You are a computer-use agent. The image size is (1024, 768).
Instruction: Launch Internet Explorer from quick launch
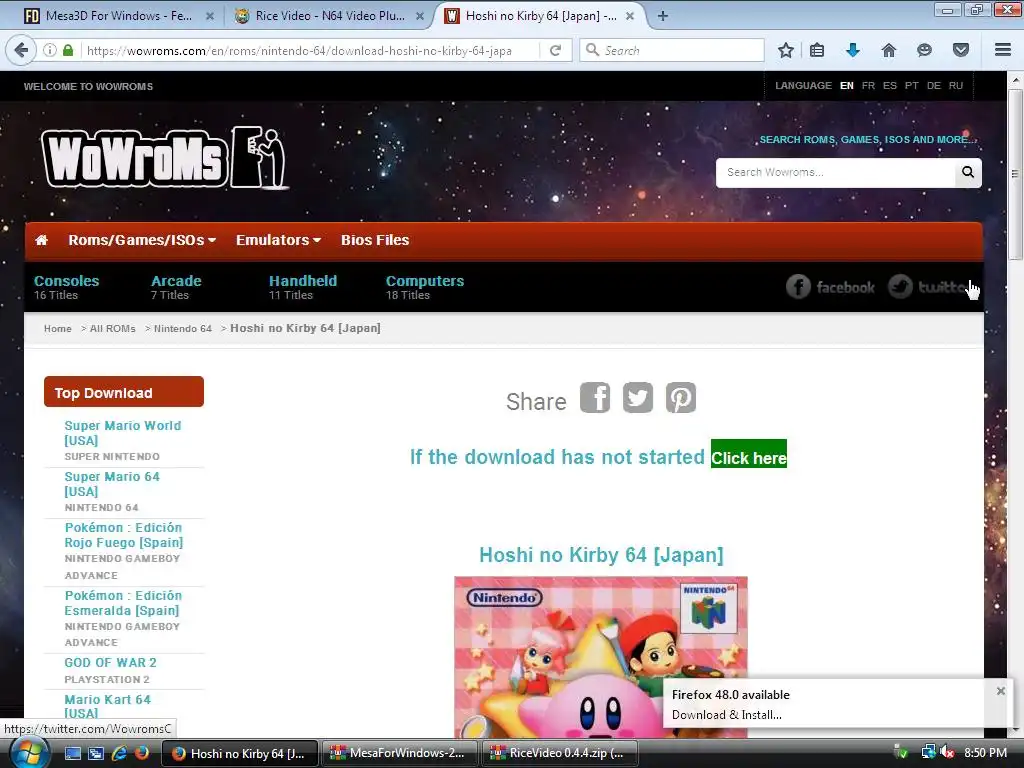click(119, 753)
